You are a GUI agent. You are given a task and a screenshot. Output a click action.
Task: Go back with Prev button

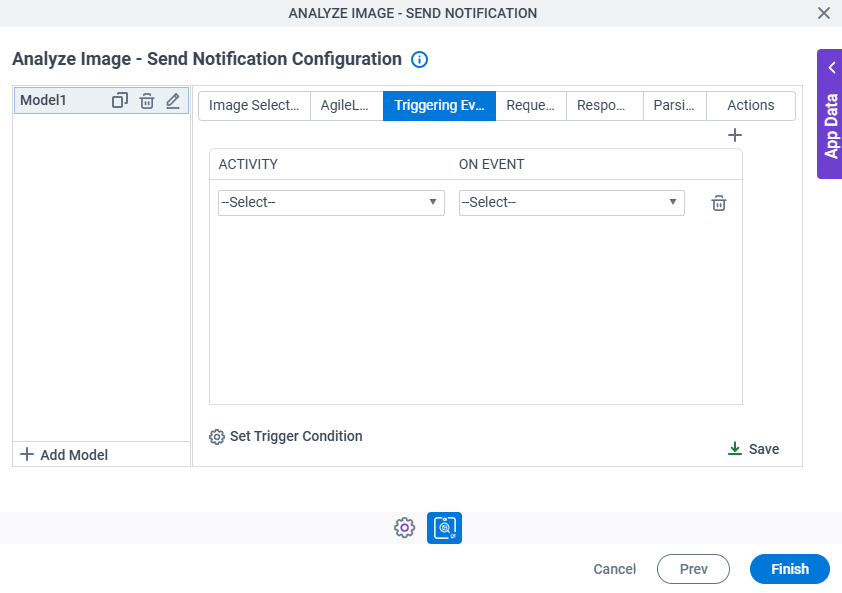[x=693, y=569]
